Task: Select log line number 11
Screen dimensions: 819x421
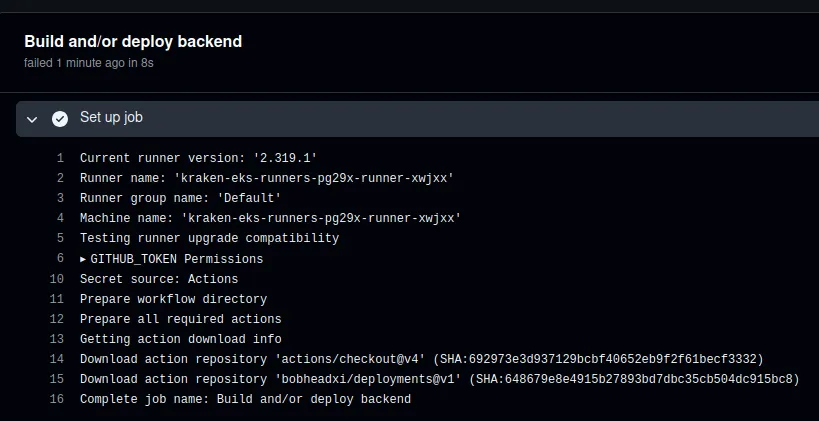Action: pos(57,299)
